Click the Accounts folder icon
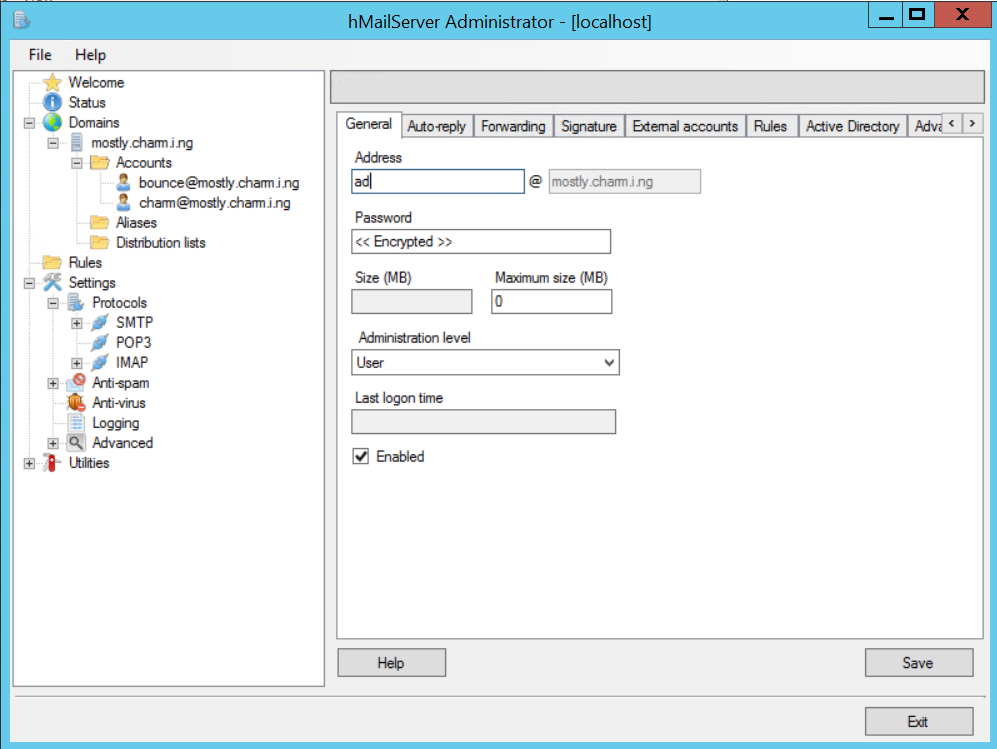The width and height of the screenshot is (997, 749). [x=100, y=163]
